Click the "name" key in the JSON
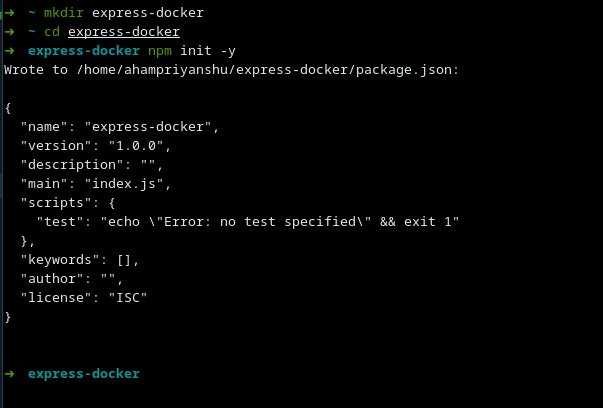The height and width of the screenshot is (408, 603). (x=48, y=128)
